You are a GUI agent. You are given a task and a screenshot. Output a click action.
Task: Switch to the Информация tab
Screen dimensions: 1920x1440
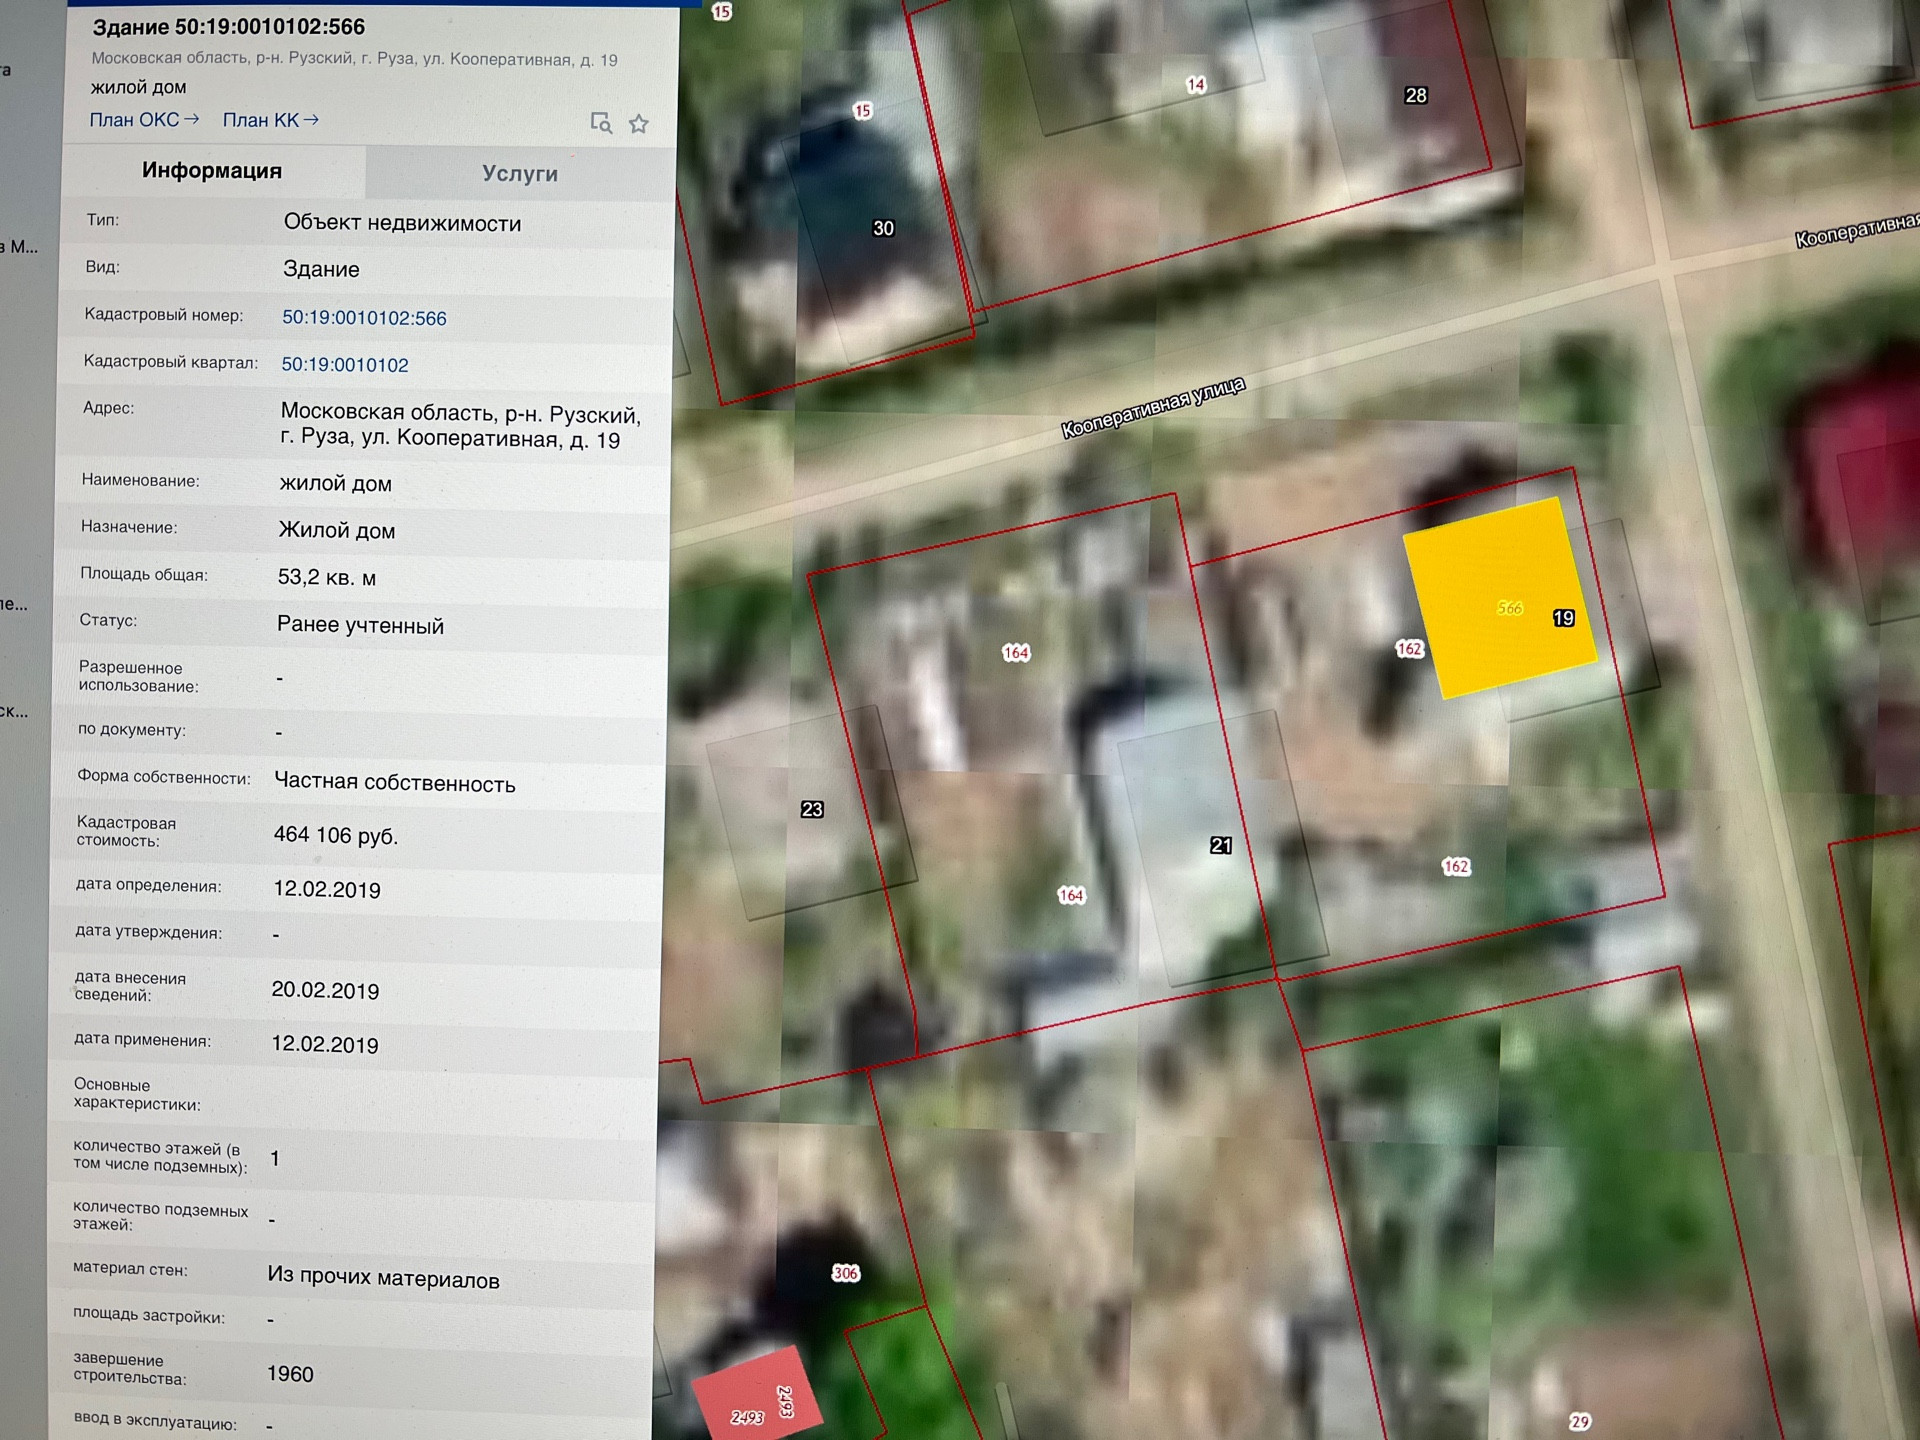click(x=212, y=171)
